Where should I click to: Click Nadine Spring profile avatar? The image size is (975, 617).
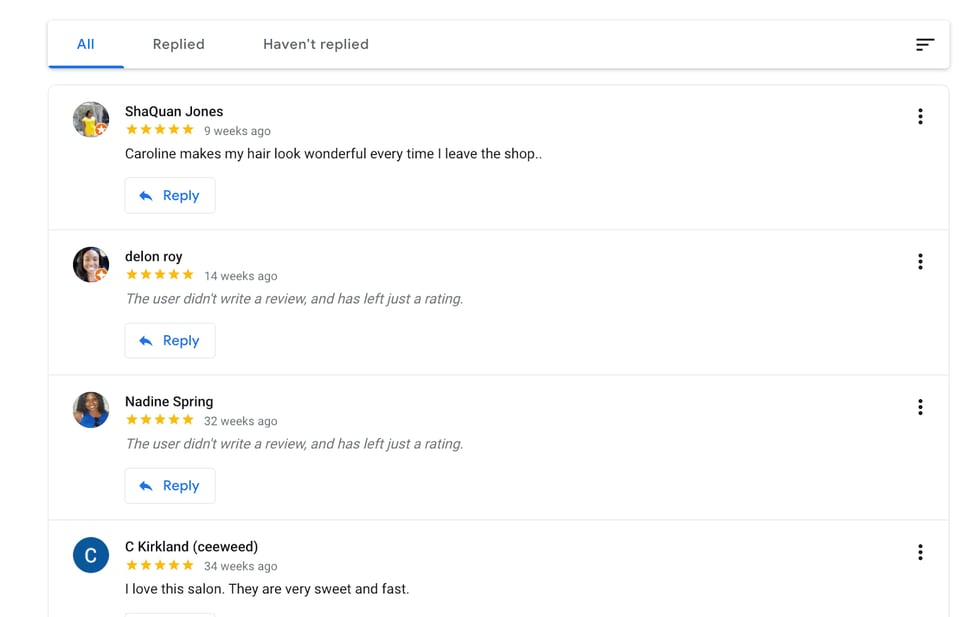pyautogui.click(x=91, y=410)
